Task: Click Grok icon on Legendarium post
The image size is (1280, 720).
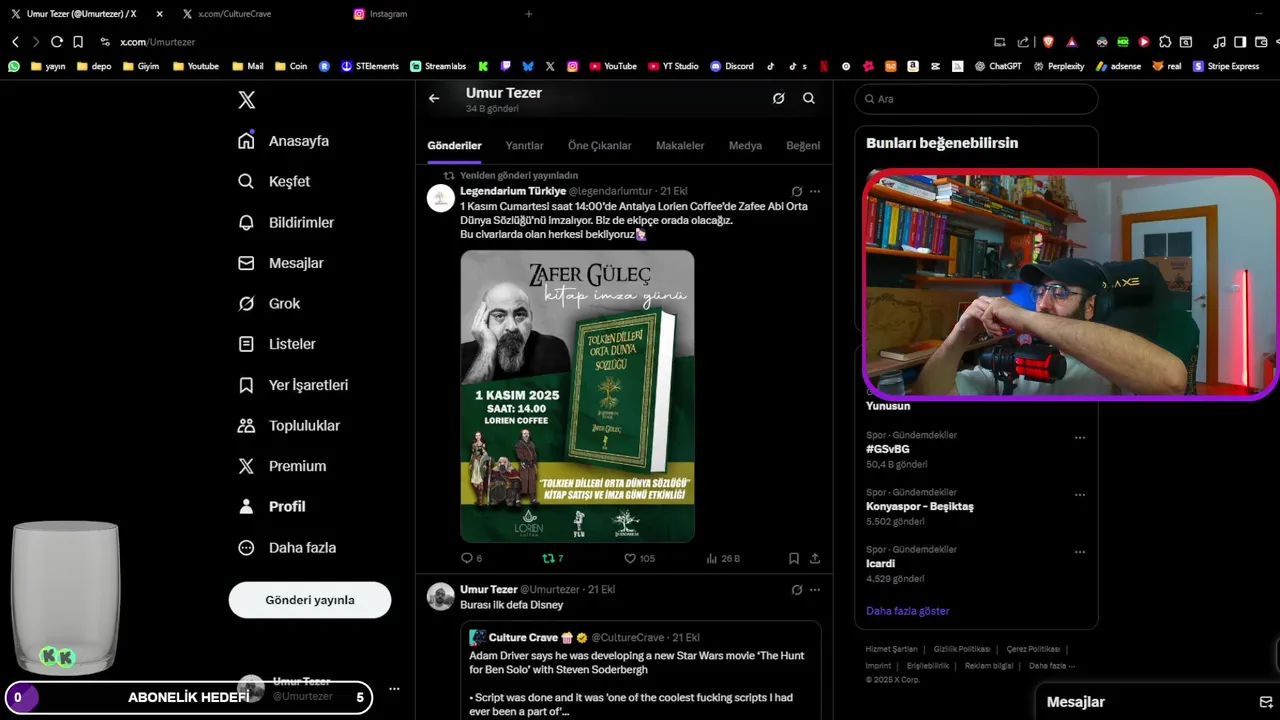Action: coord(797,191)
